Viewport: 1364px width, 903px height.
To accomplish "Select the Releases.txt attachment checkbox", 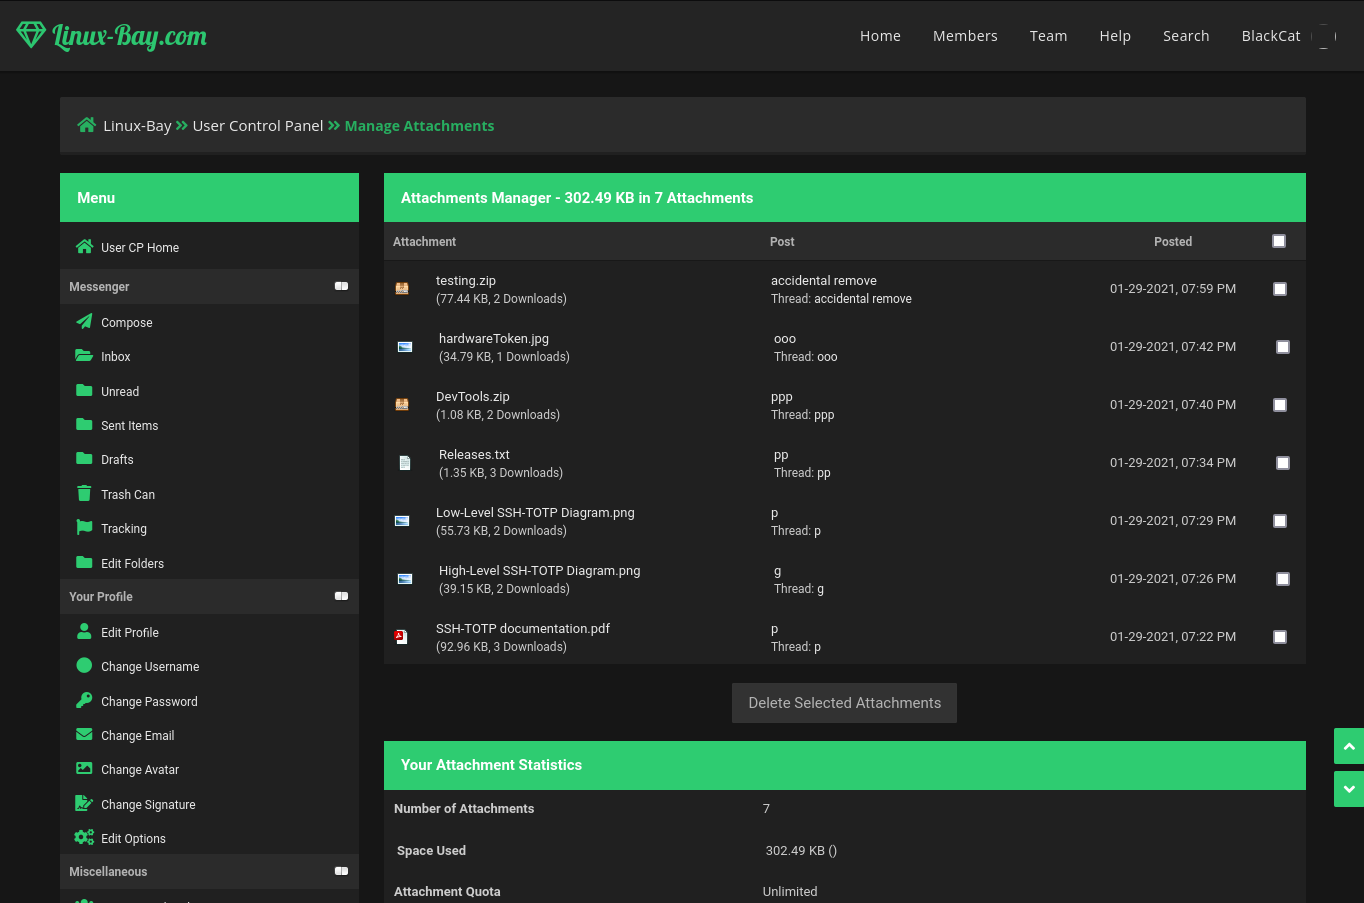I will (x=1282, y=463).
